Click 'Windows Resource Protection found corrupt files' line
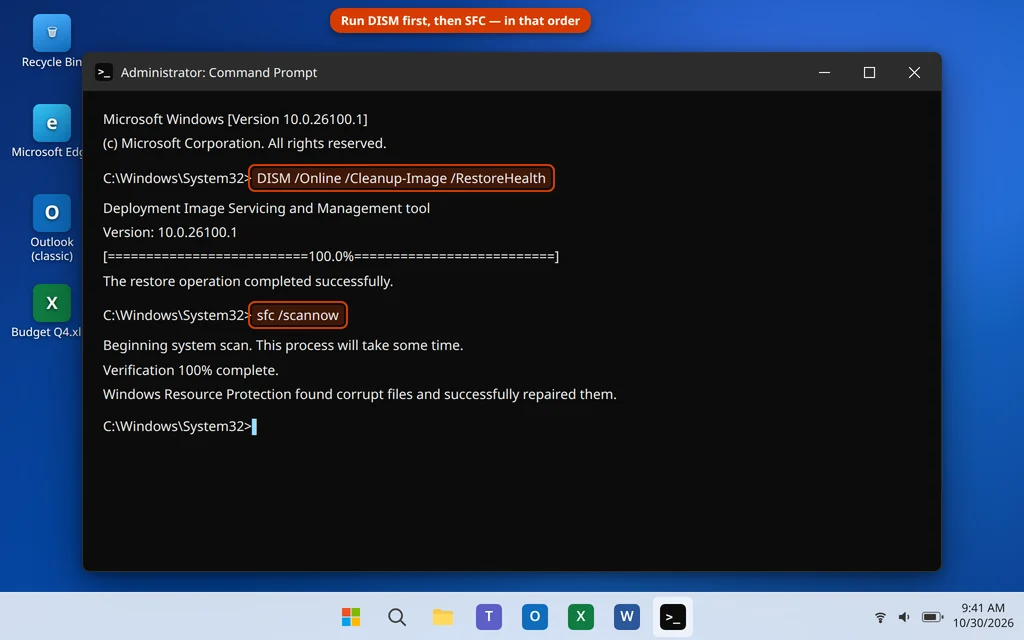This screenshot has height=640, width=1024. point(360,394)
